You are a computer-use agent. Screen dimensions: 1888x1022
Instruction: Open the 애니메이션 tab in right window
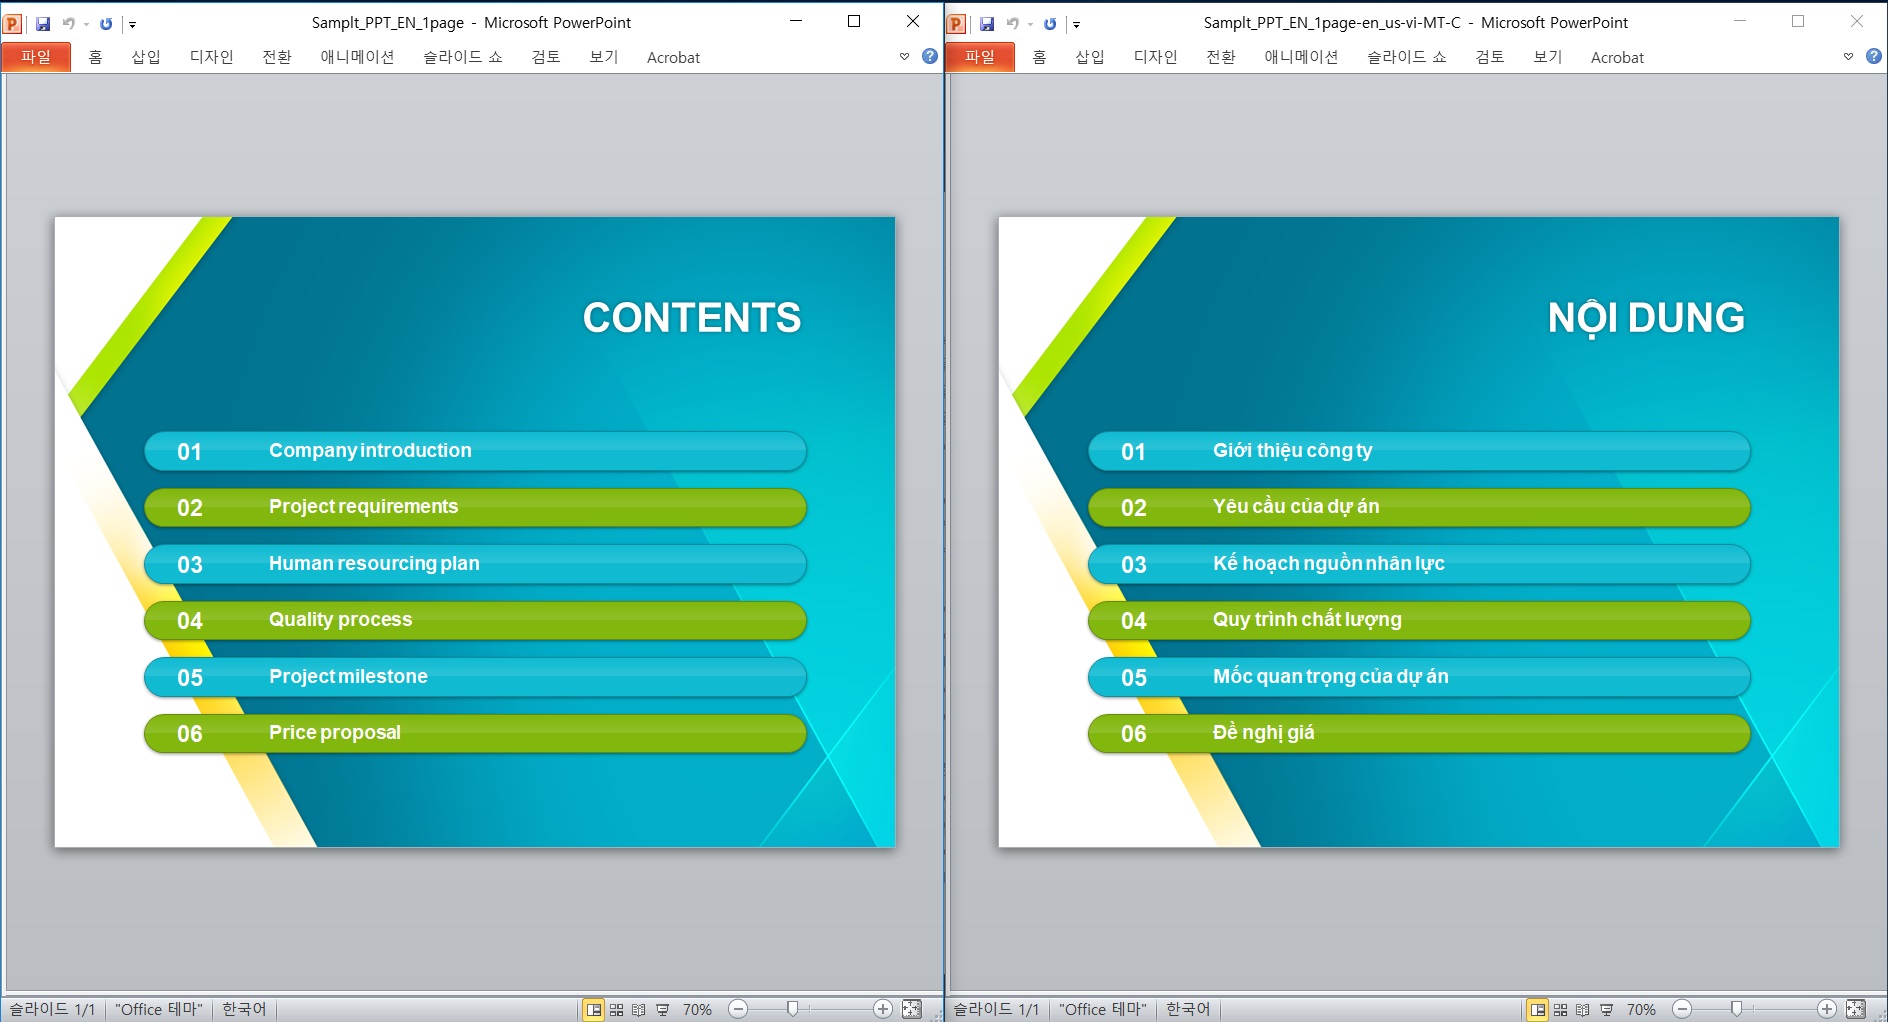click(x=1301, y=57)
